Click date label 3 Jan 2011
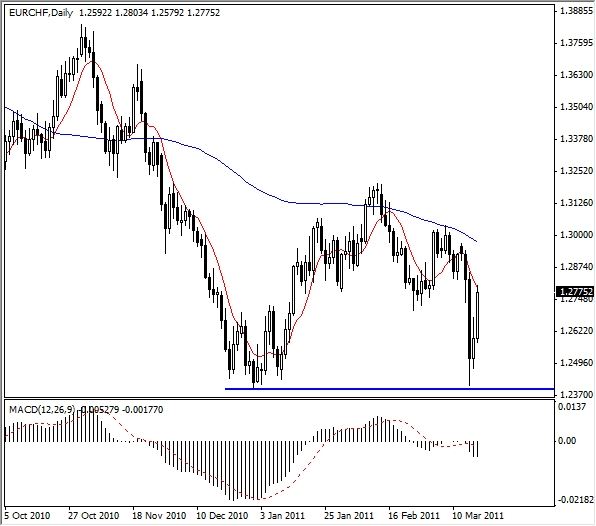Image resolution: width=596 pixels, height=526 pixels. (x=282, y=516)
